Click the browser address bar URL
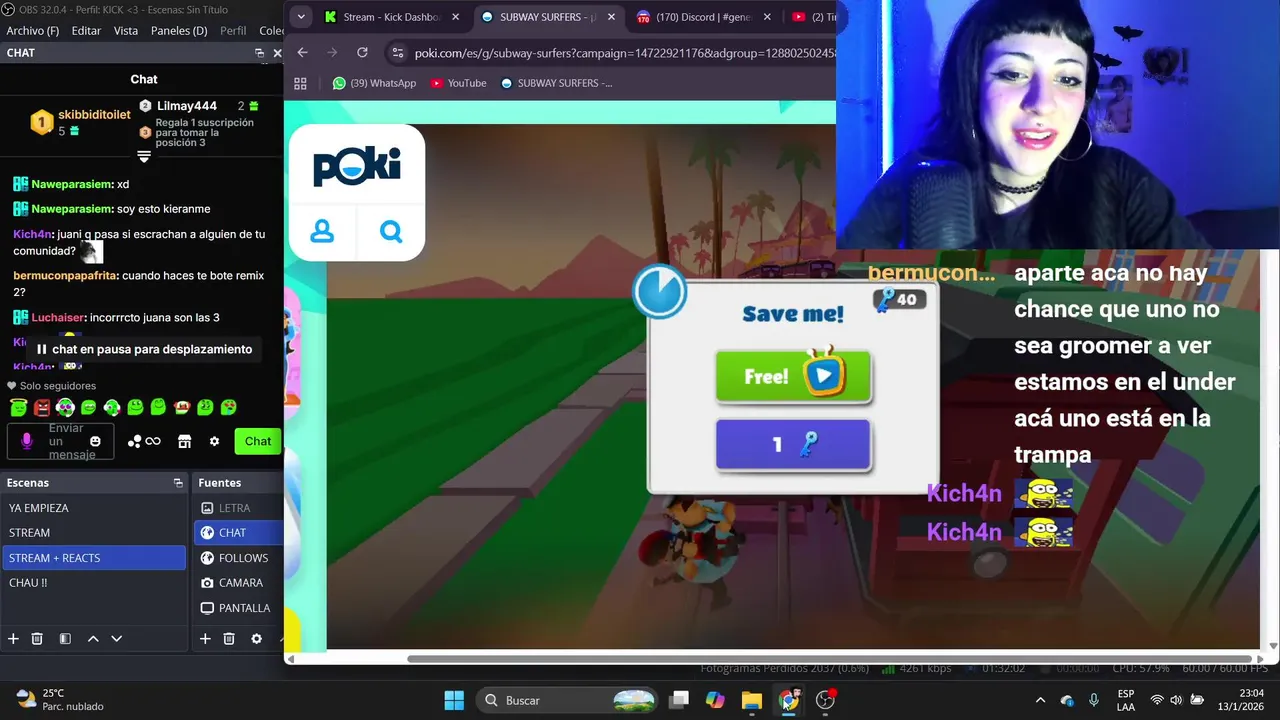The height and width of the screenshot is (720, 1280). (x=624, y=53)
